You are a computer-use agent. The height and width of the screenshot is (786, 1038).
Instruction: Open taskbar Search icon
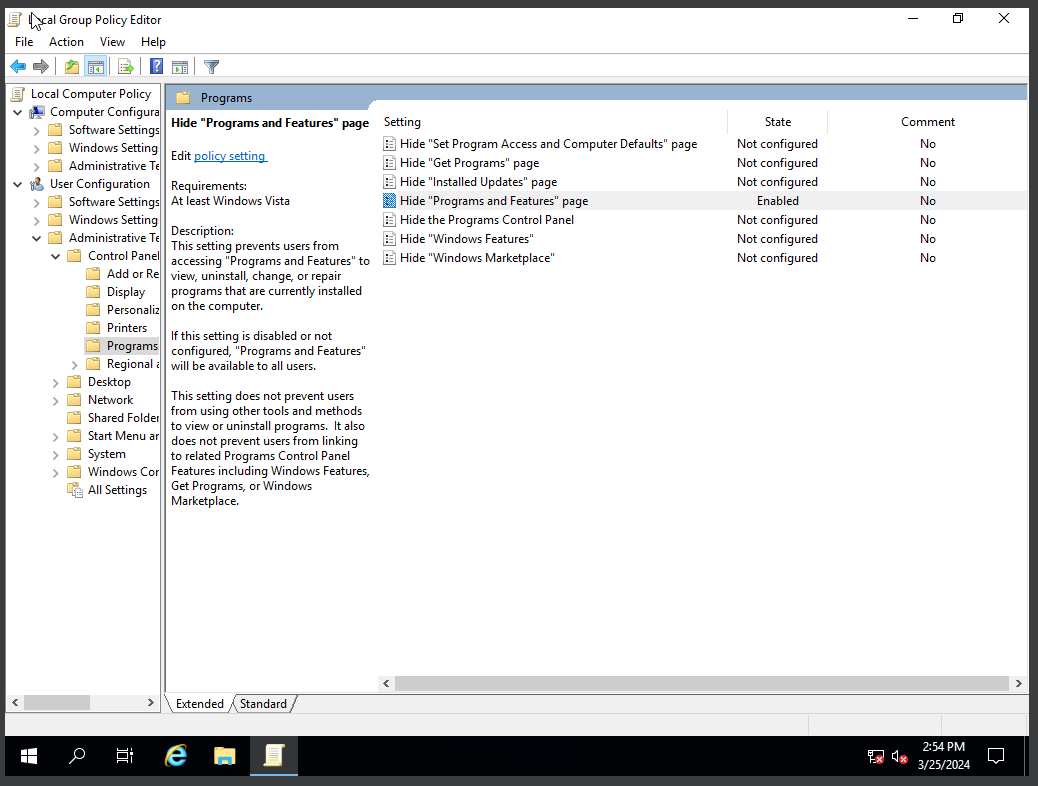(77, 756)
